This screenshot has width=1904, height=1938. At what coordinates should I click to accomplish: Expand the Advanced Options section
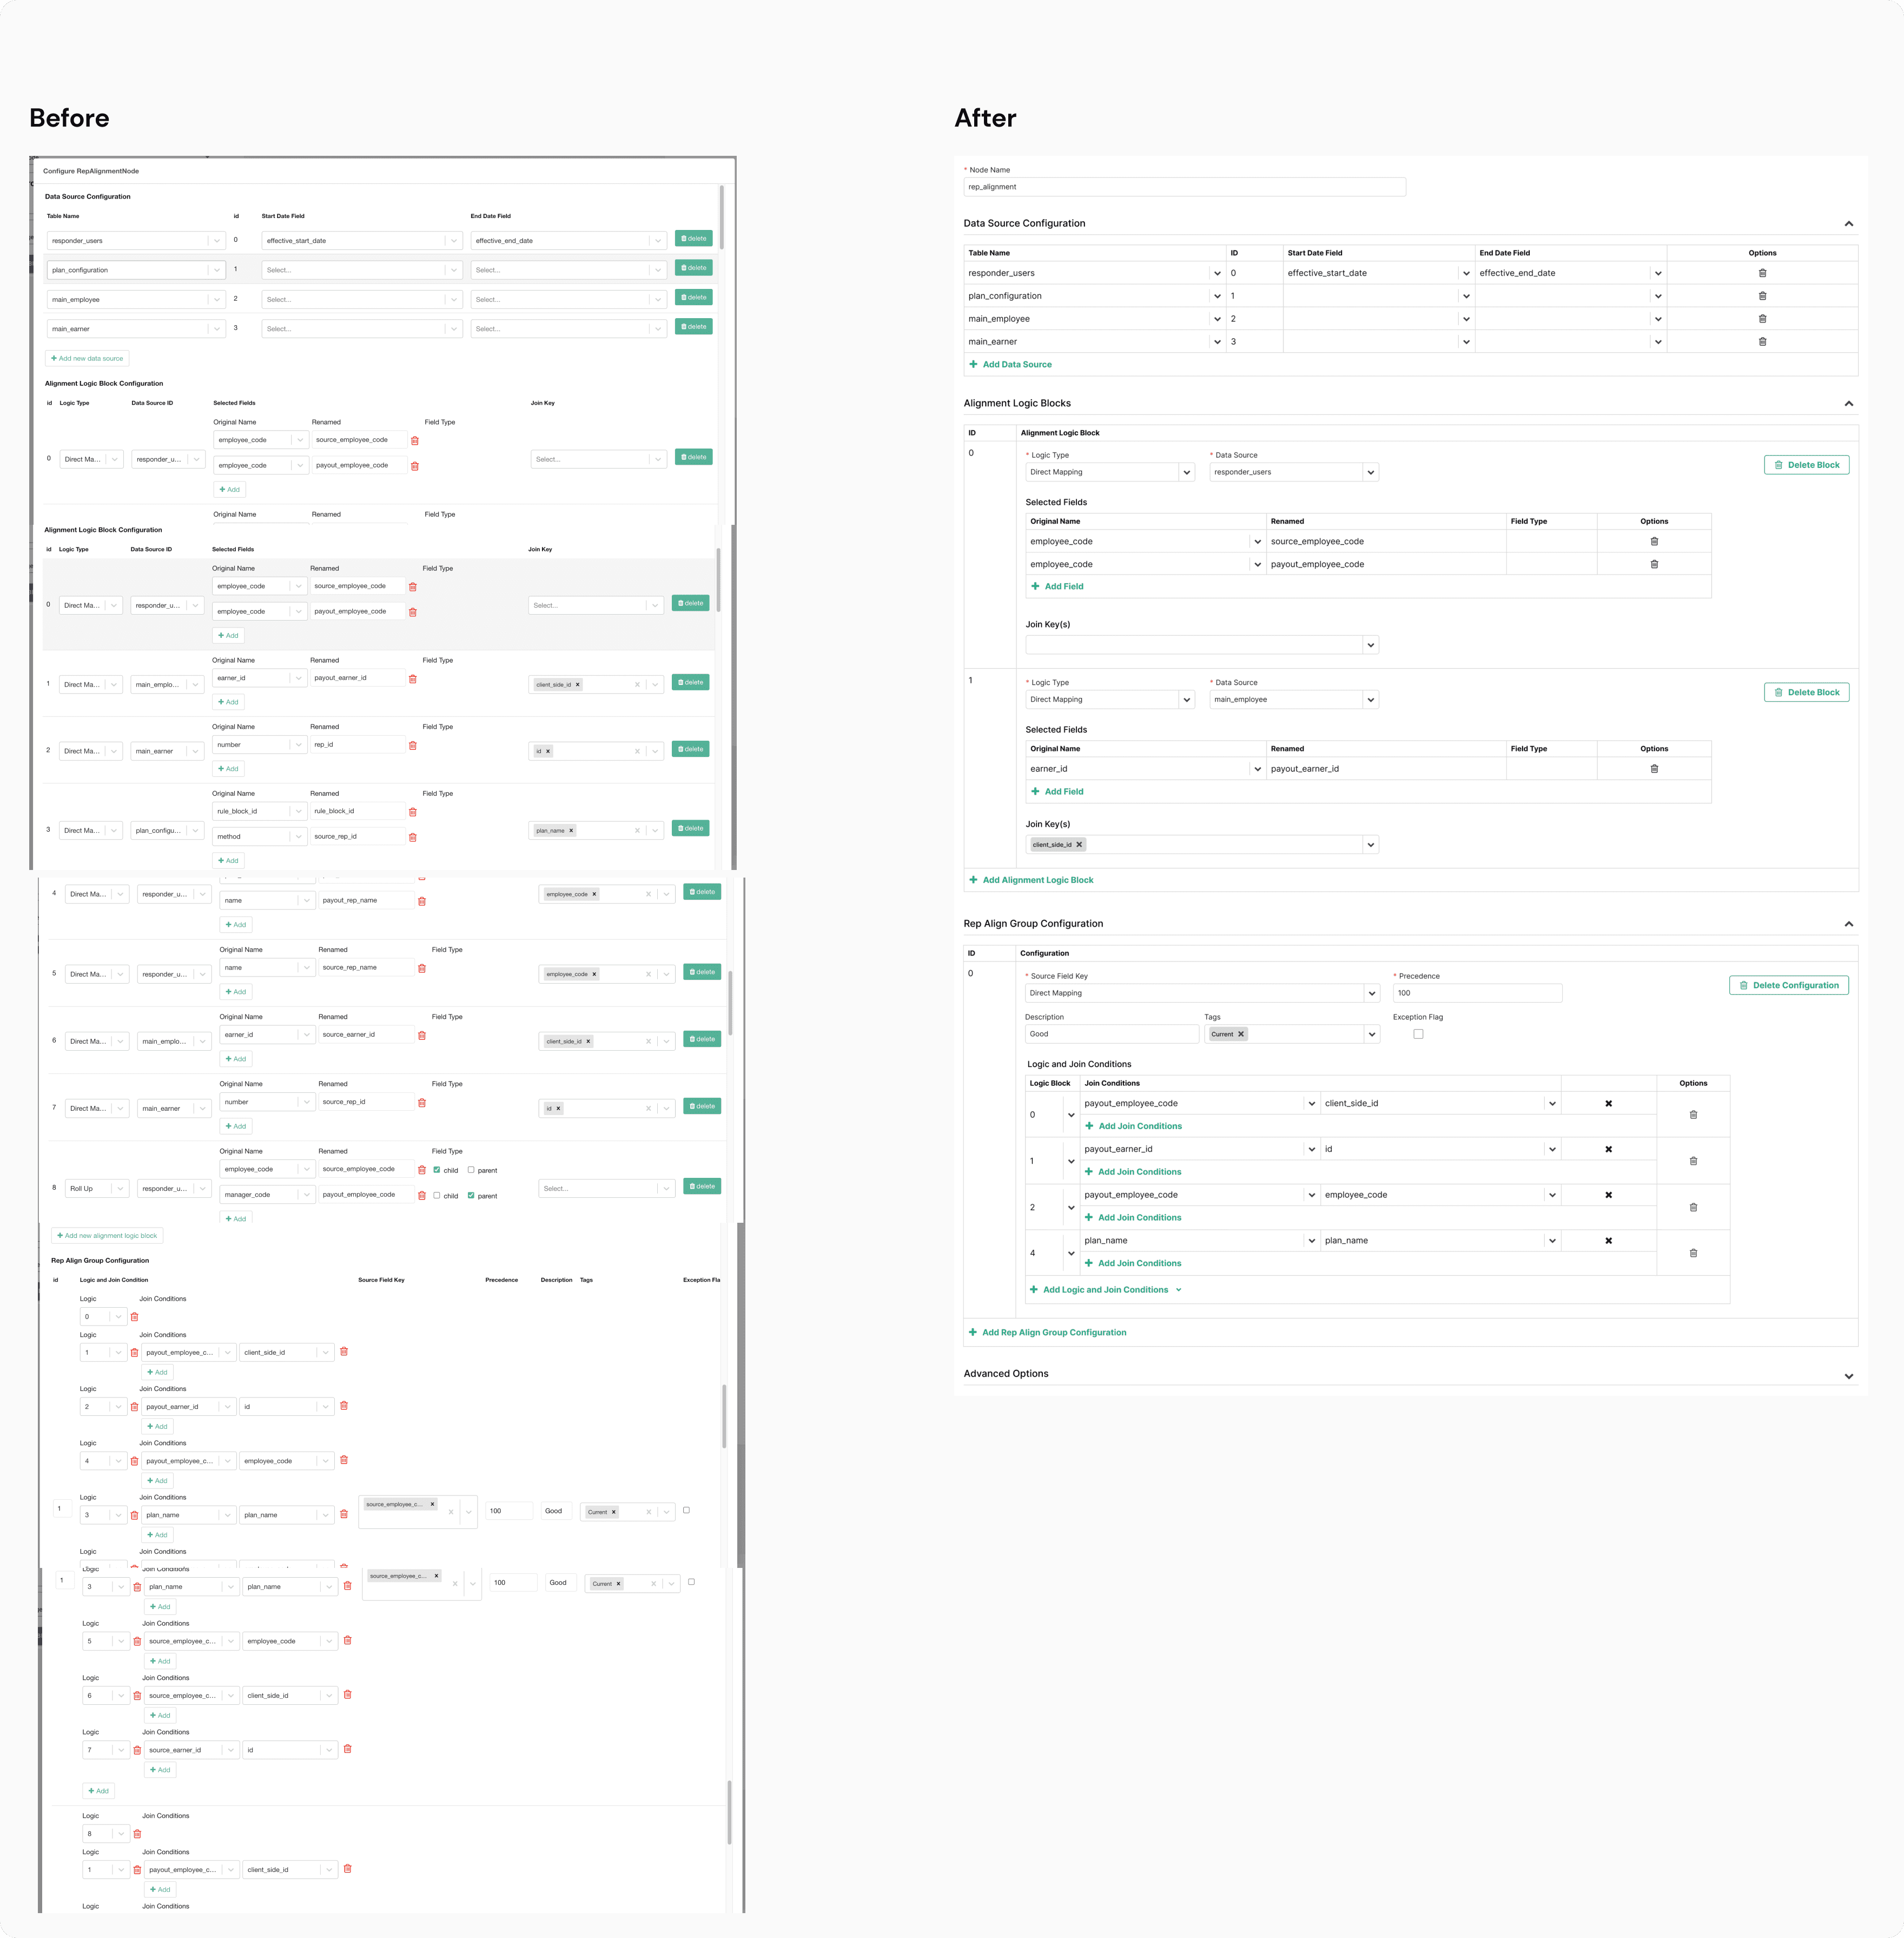[1848, 1376]
